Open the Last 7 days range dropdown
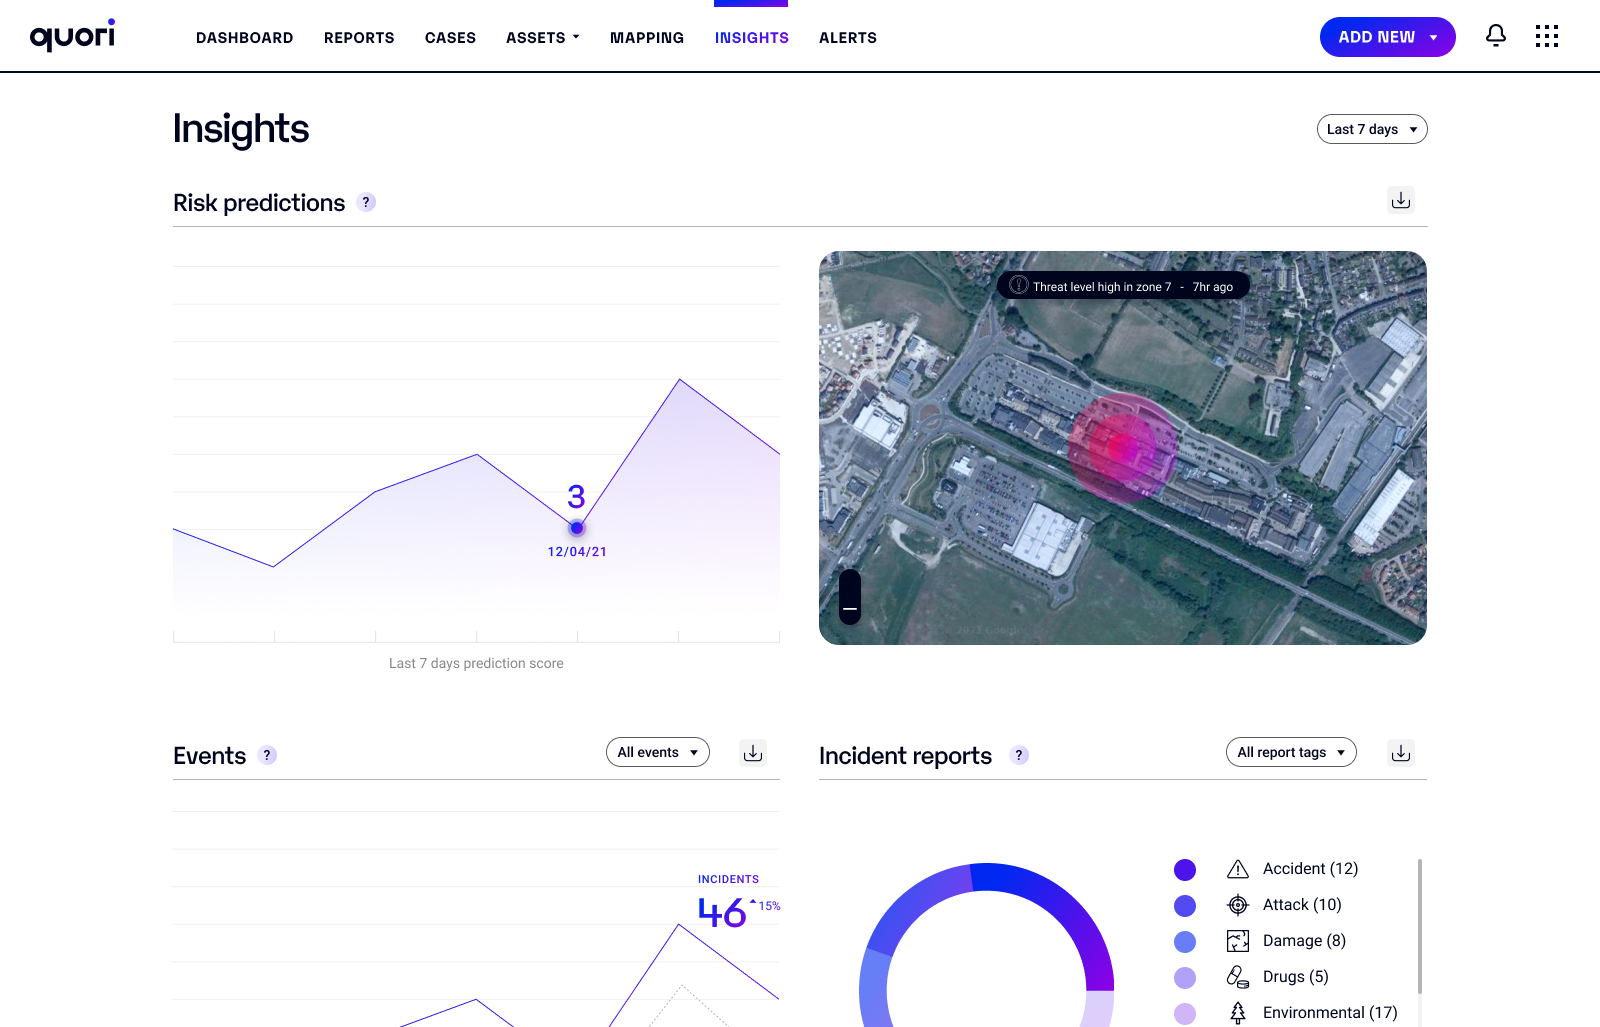Image resolution: width=1600 pixels, height=1027 pixels. (1372, 129)
